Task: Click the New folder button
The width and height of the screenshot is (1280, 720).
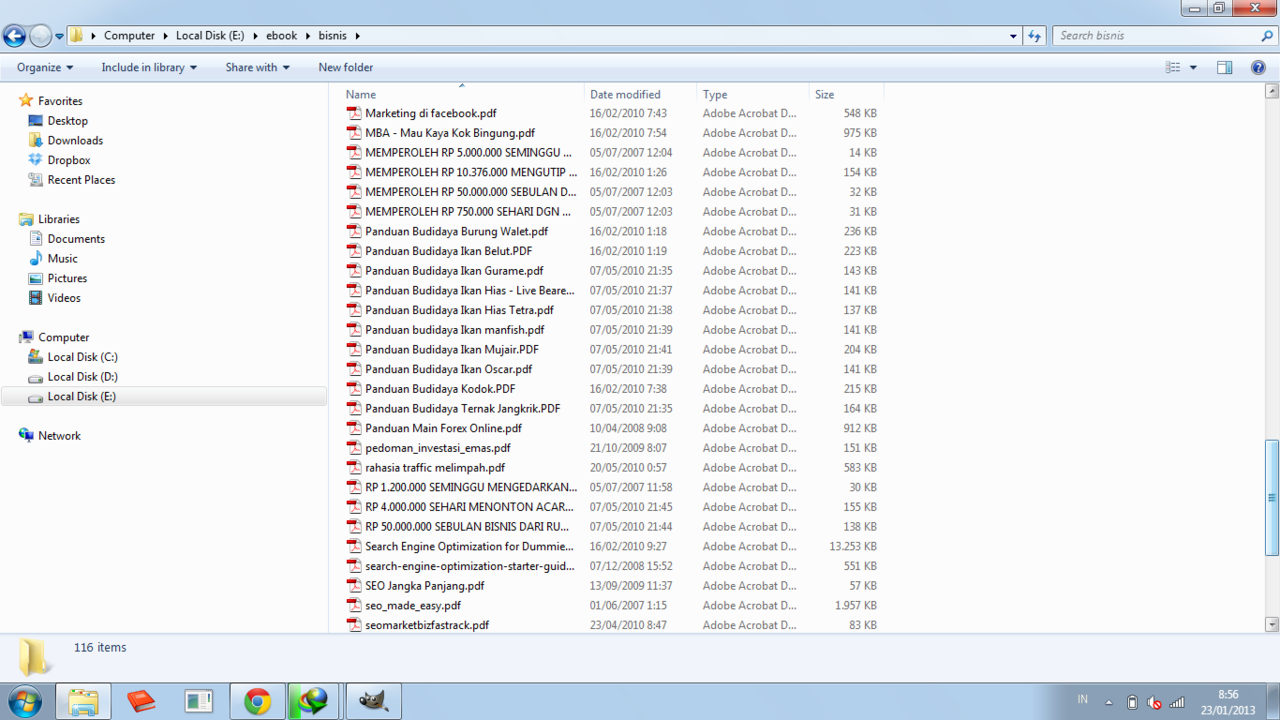Action: point(346,67)
